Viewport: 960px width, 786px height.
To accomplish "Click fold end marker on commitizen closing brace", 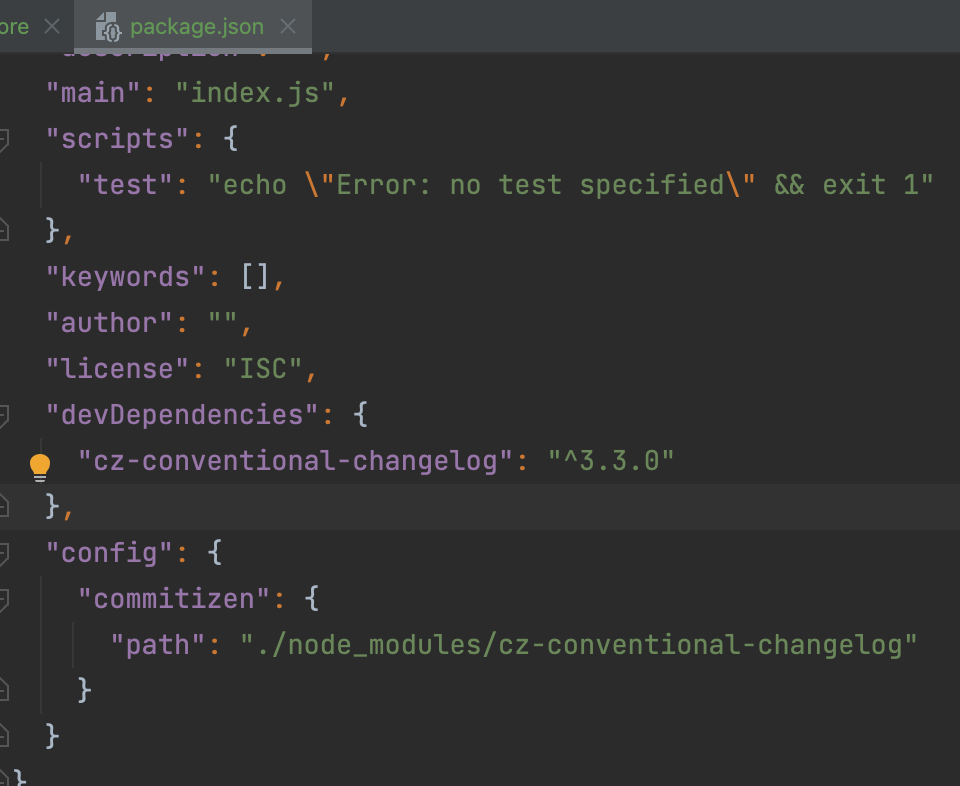I will click(3, 690).
